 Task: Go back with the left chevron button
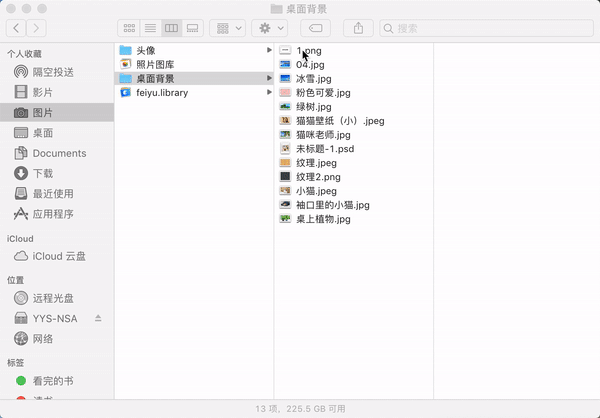click(x=16, y=28)
